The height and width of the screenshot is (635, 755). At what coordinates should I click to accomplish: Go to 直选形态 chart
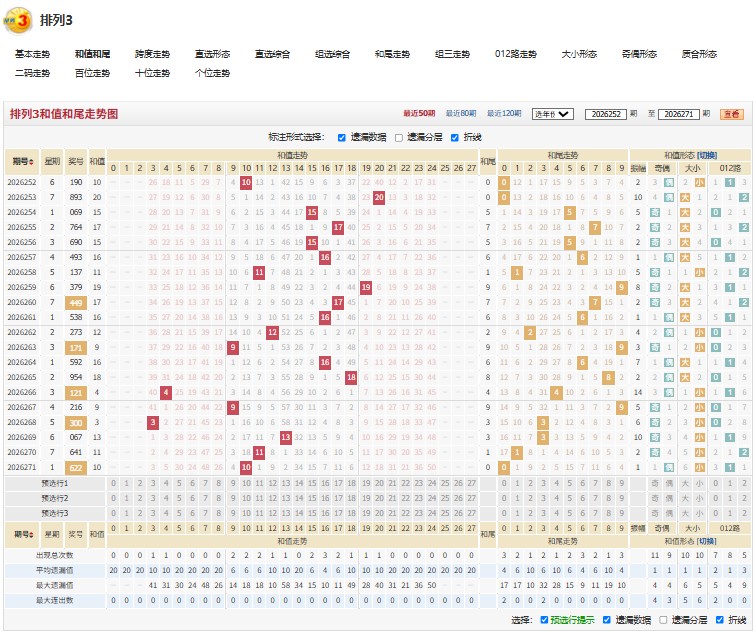click(212, 54)
